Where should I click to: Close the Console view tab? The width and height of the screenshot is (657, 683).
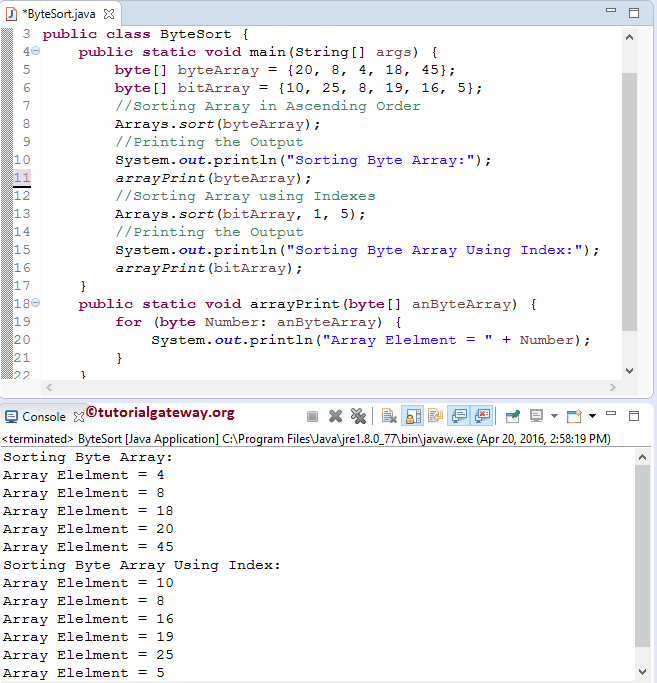click(x=79, y=417)
